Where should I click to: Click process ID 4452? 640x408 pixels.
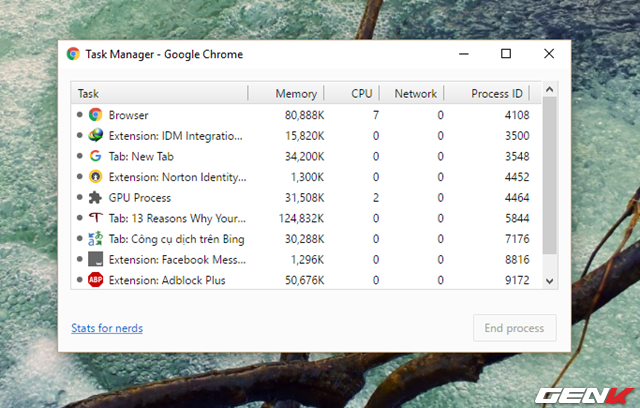[x=517, y=177]
